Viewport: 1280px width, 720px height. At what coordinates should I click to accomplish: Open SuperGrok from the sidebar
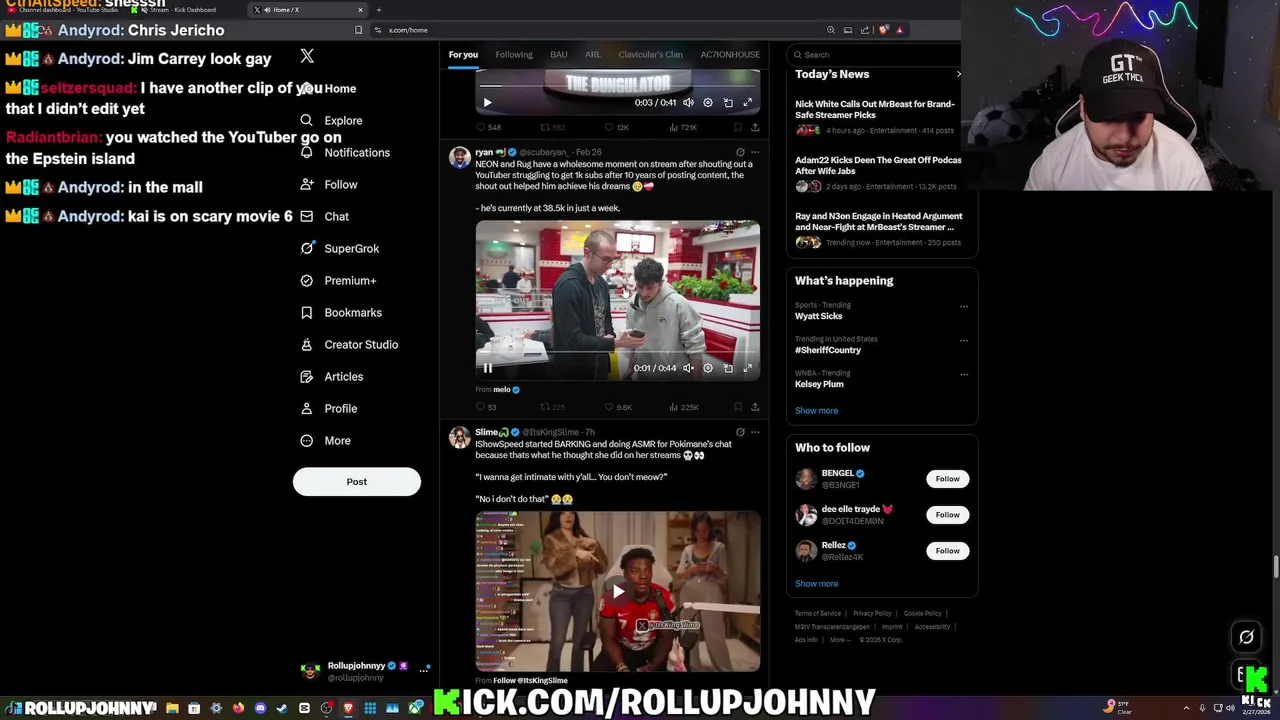click(339, 248)
